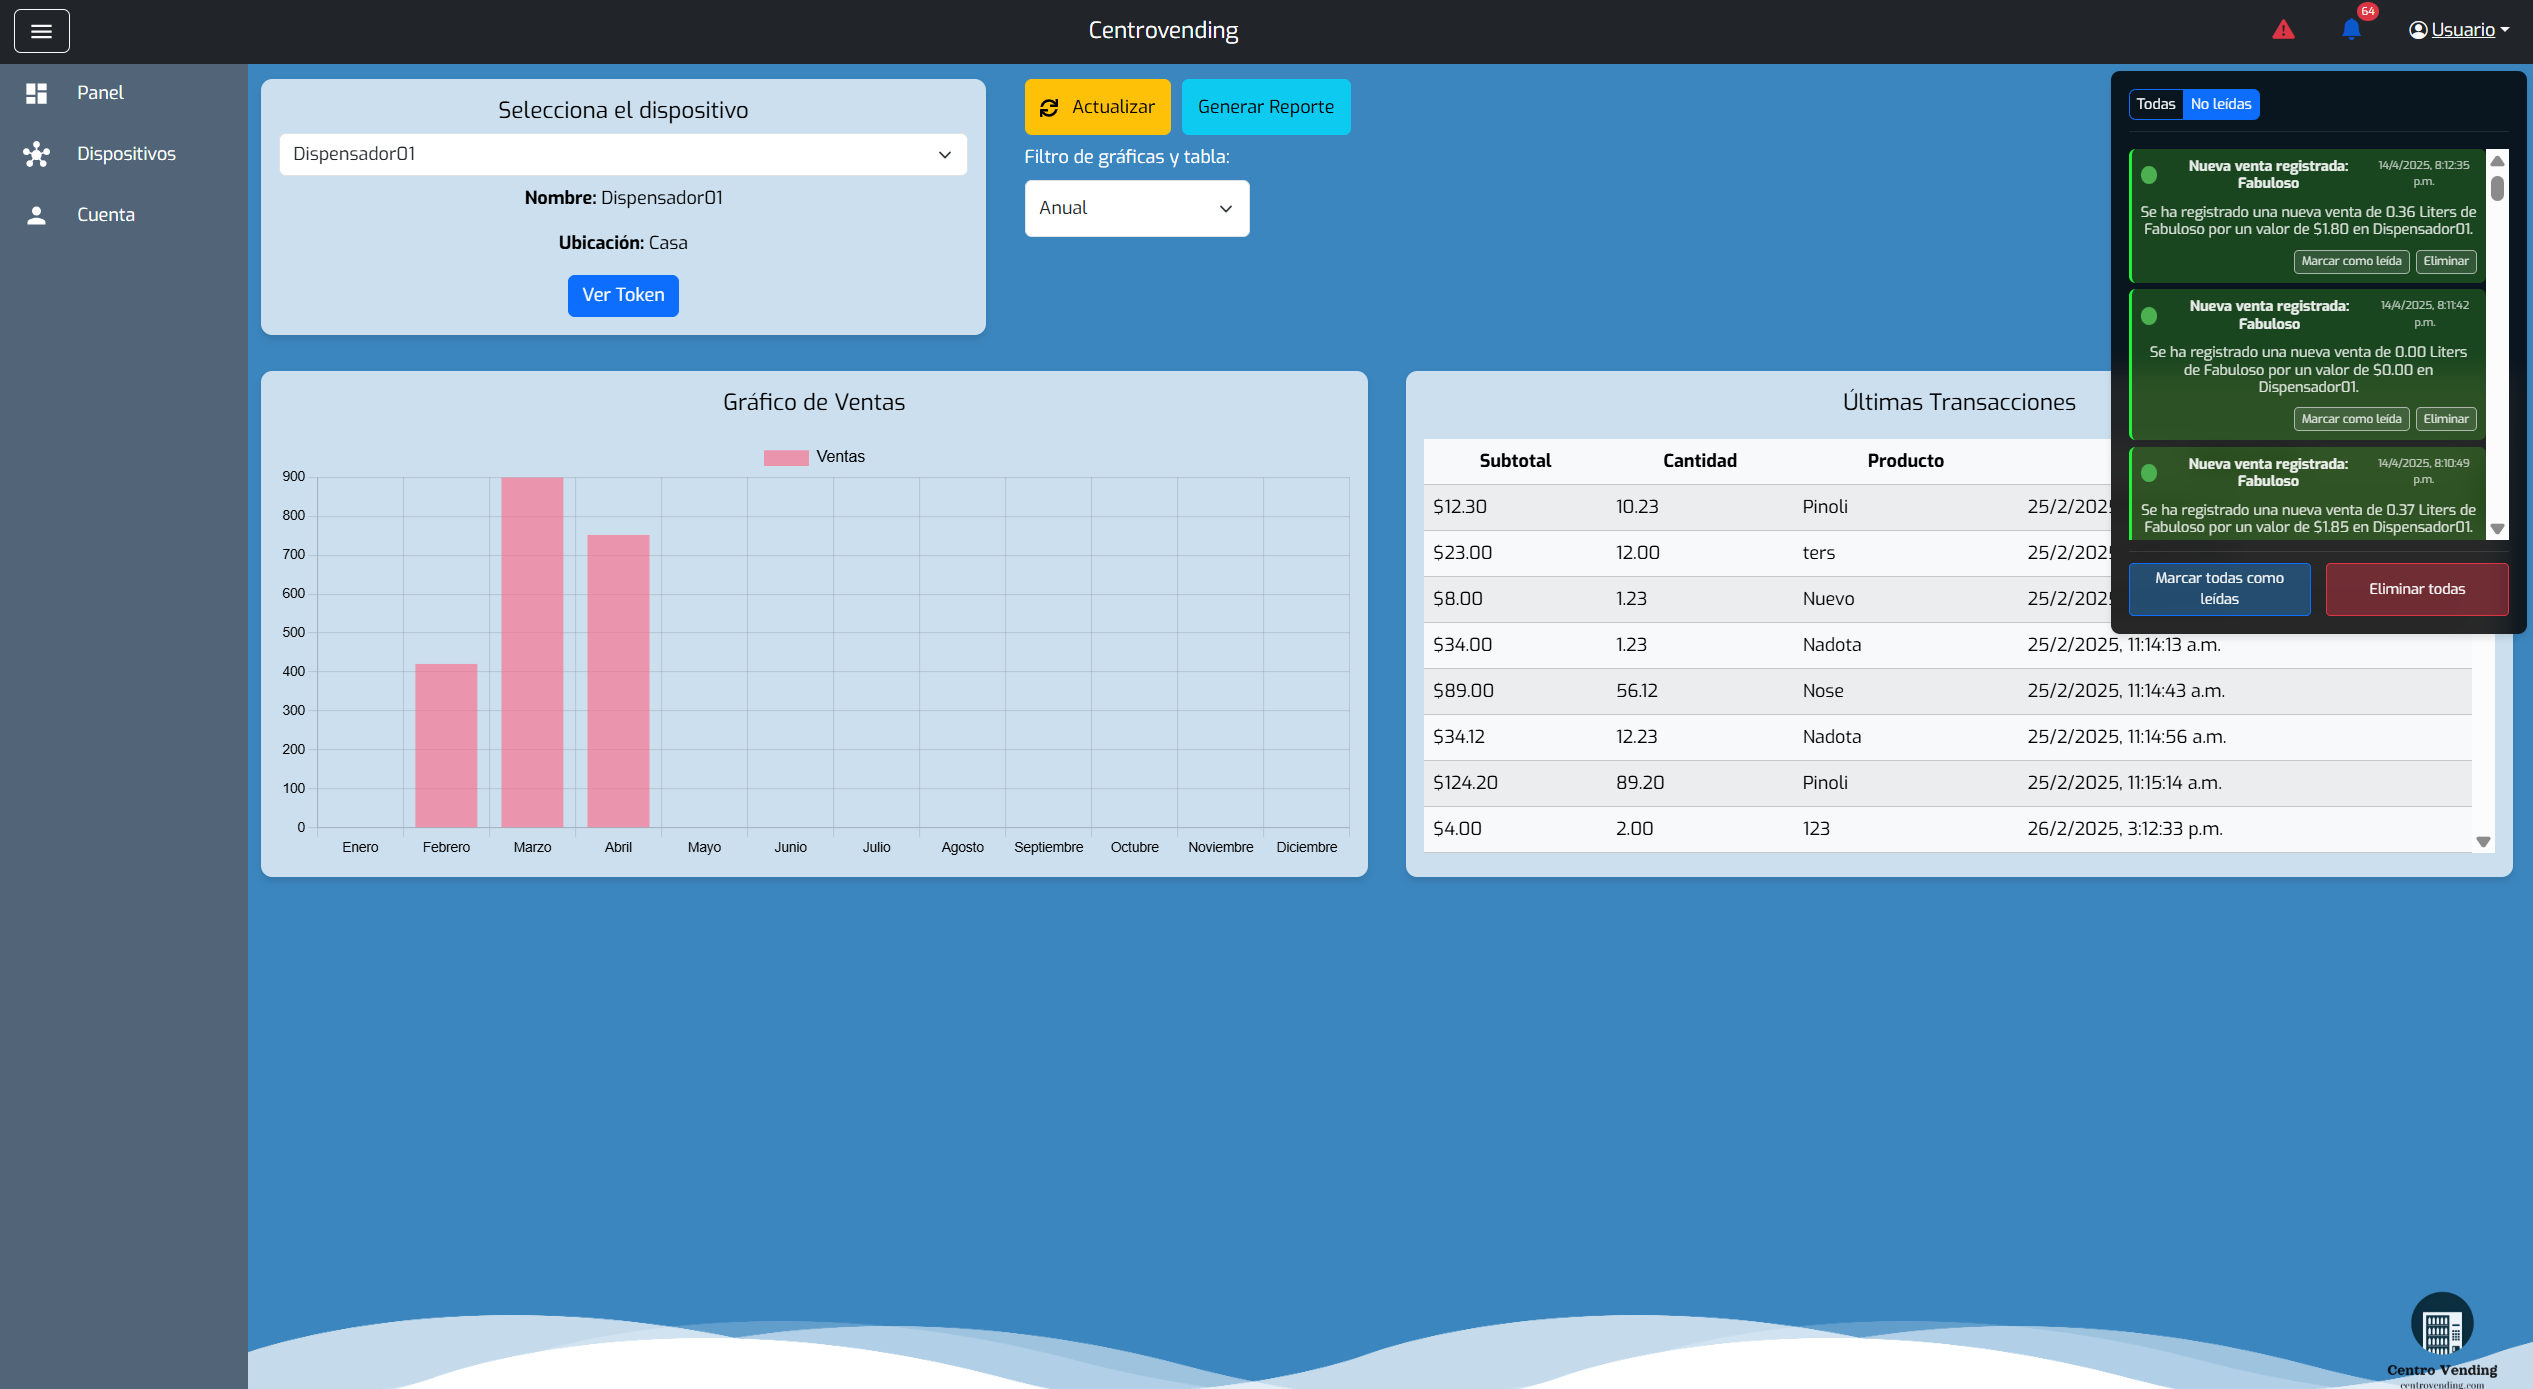Click the red warning triangle icon
Screen dimensions: 2533x1389
[2284, 29]
